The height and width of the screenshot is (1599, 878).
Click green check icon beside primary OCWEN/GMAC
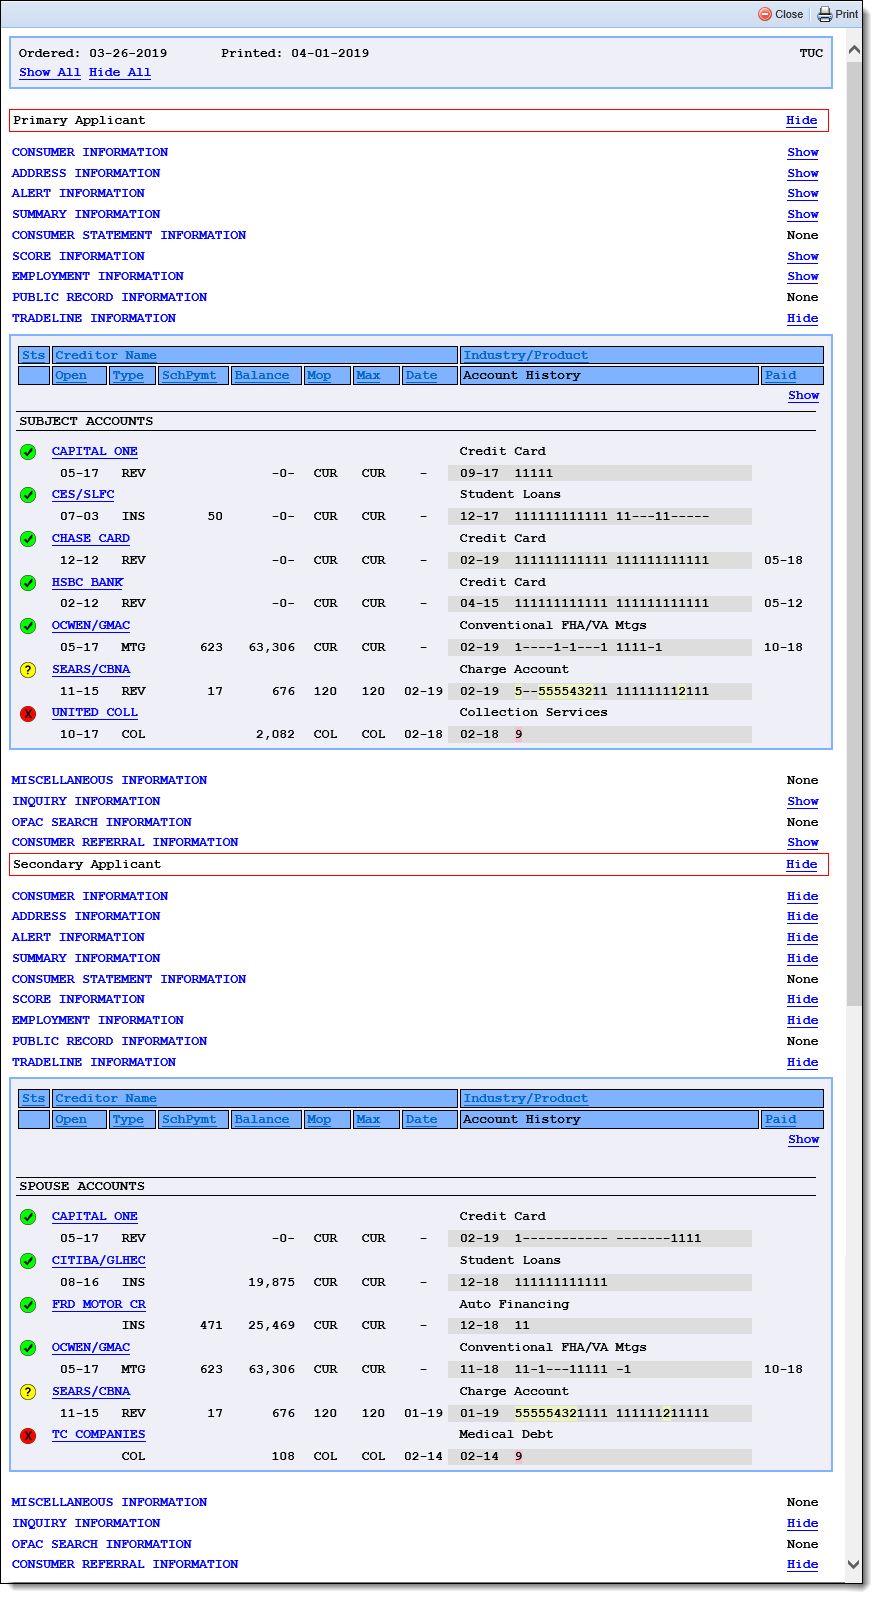point(28,626)
